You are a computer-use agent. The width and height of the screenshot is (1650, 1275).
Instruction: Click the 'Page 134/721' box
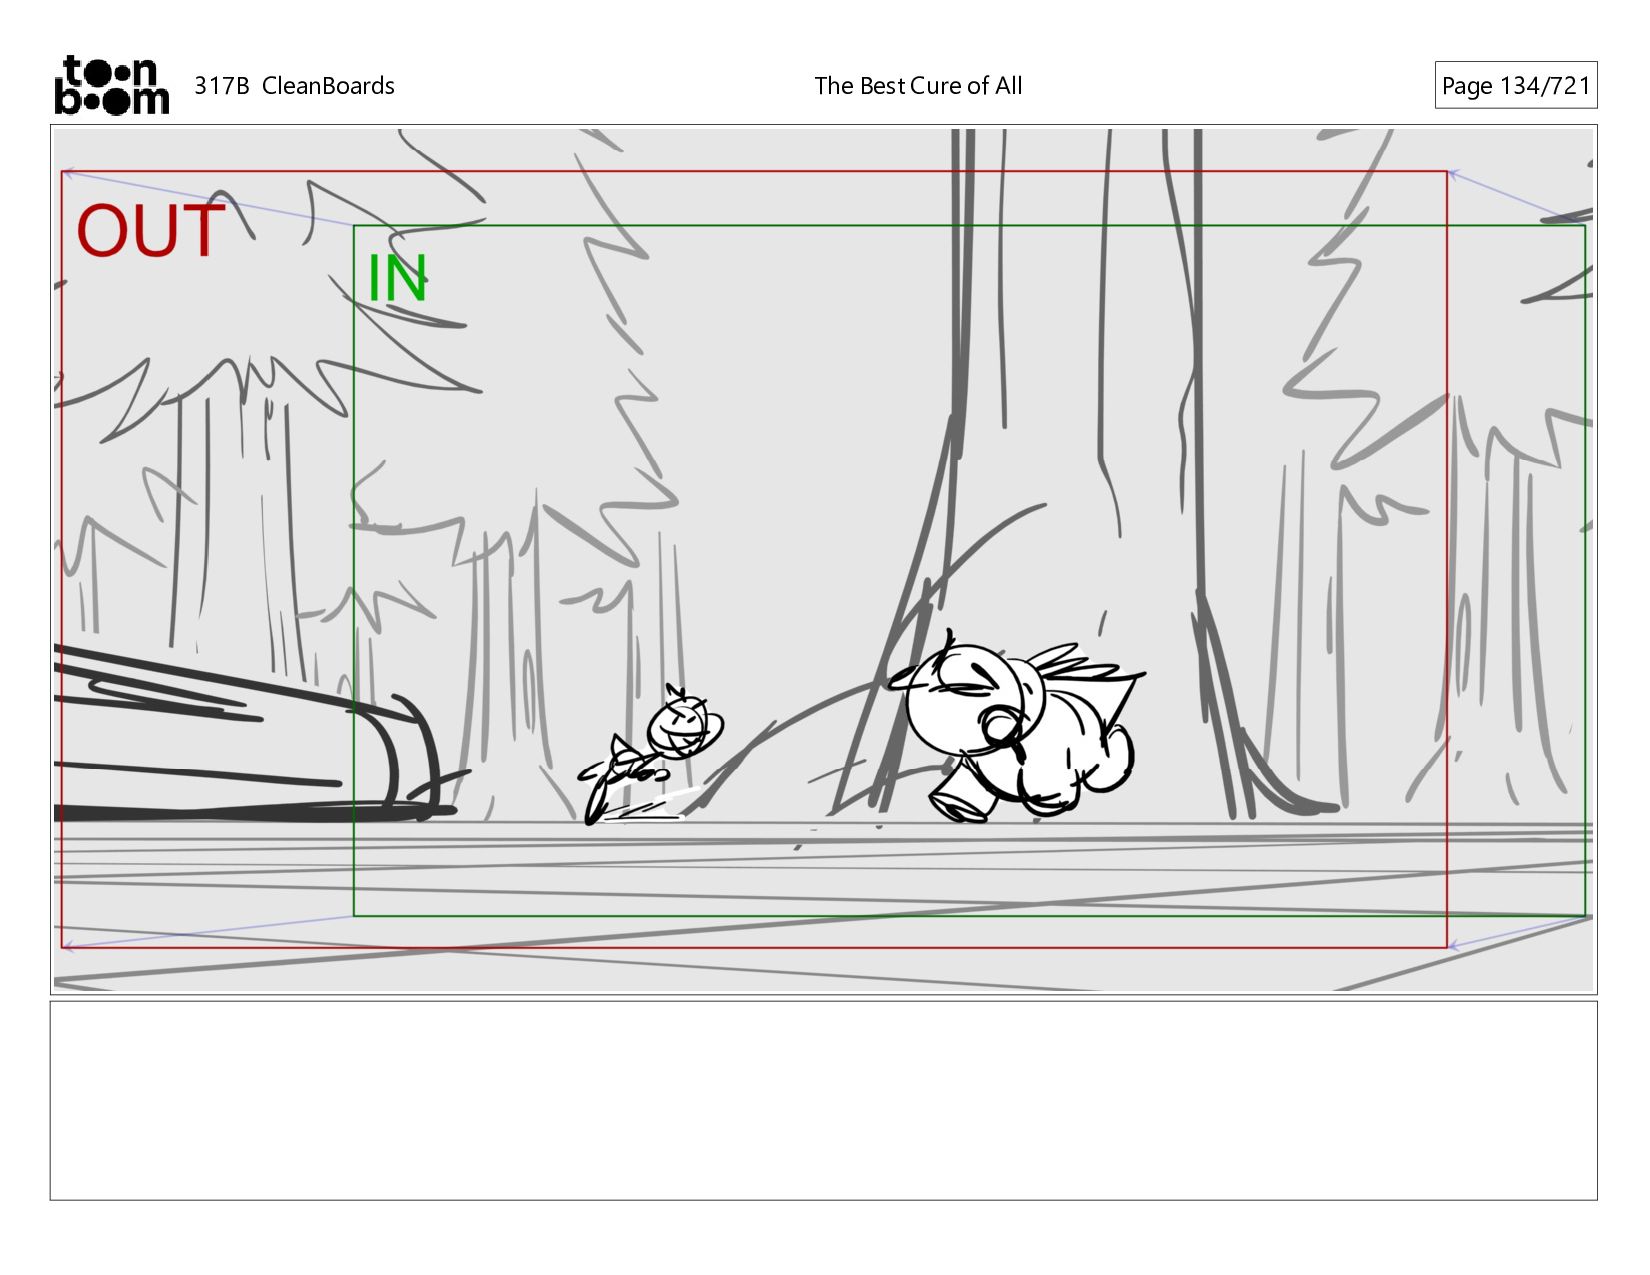[x=1516, y=86]
